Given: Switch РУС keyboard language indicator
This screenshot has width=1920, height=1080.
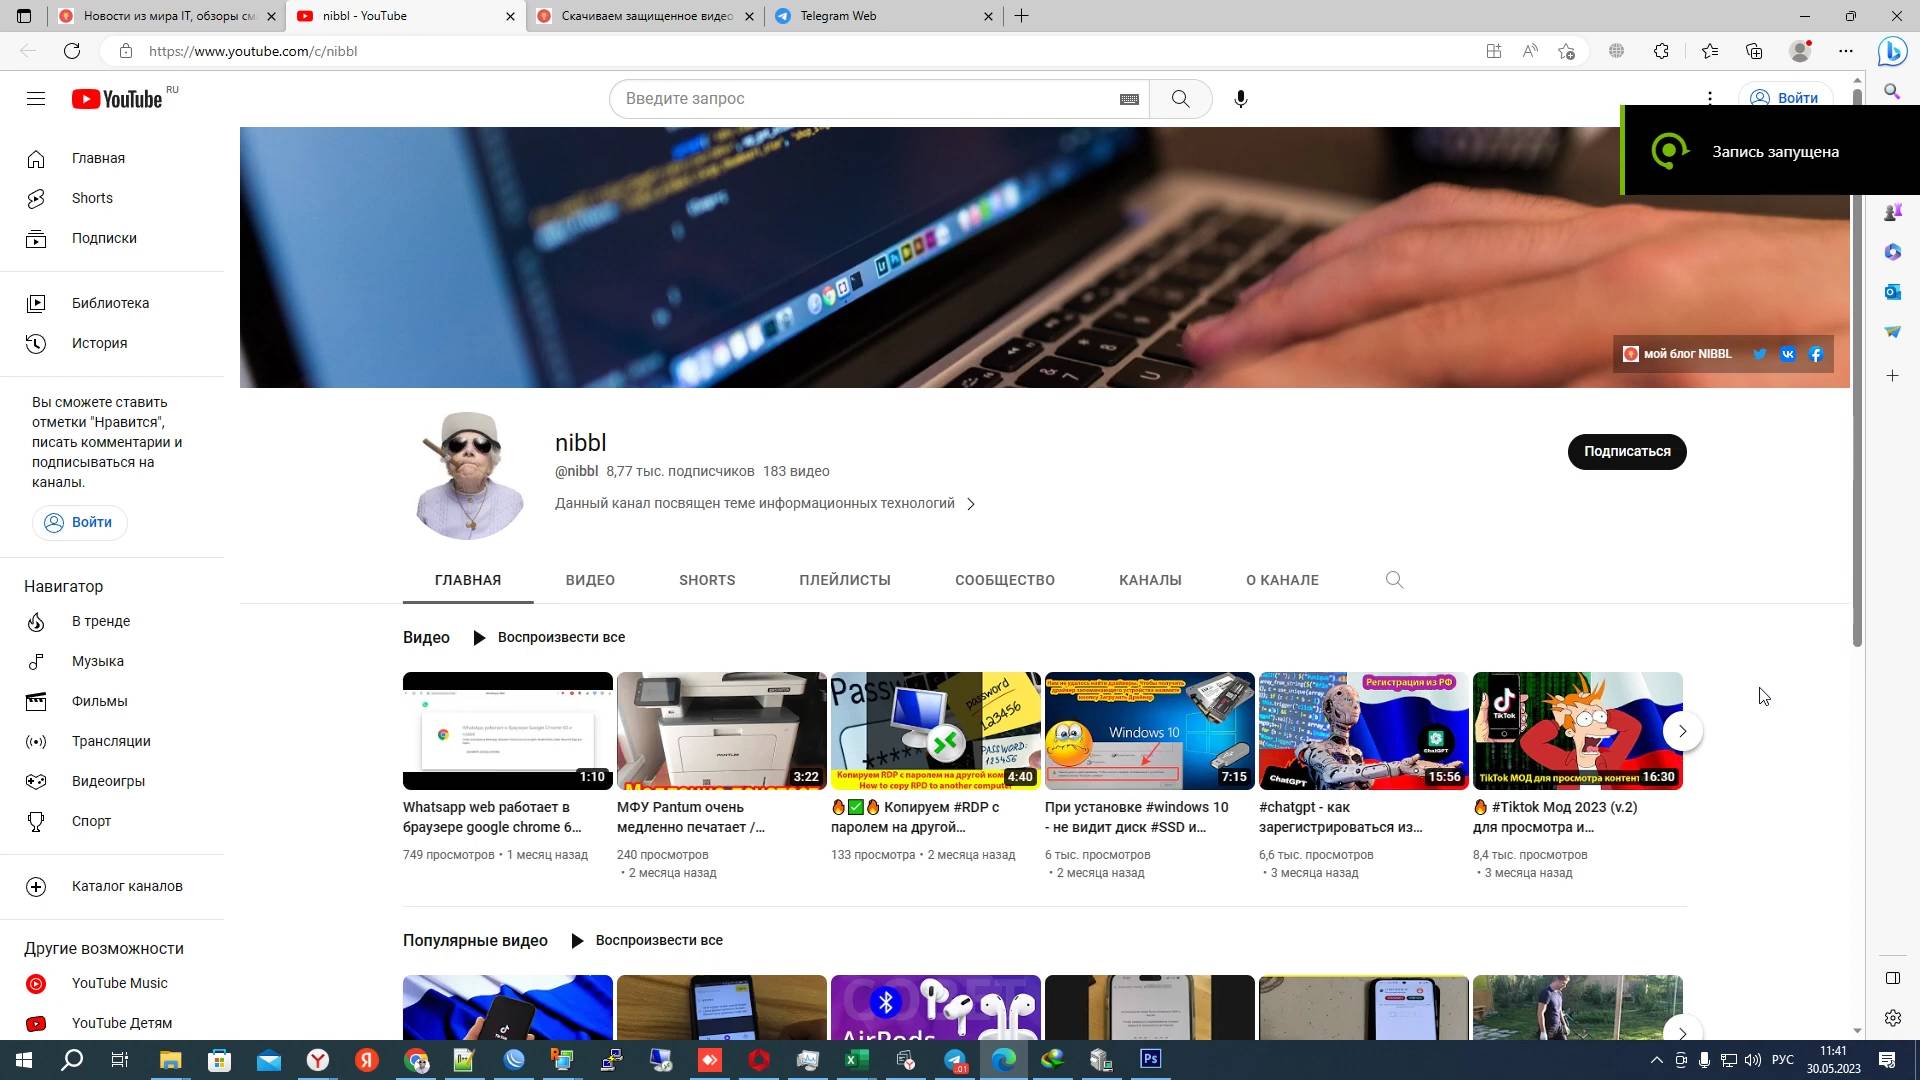Looking at the screenshot, I should click(1782, 1060).
